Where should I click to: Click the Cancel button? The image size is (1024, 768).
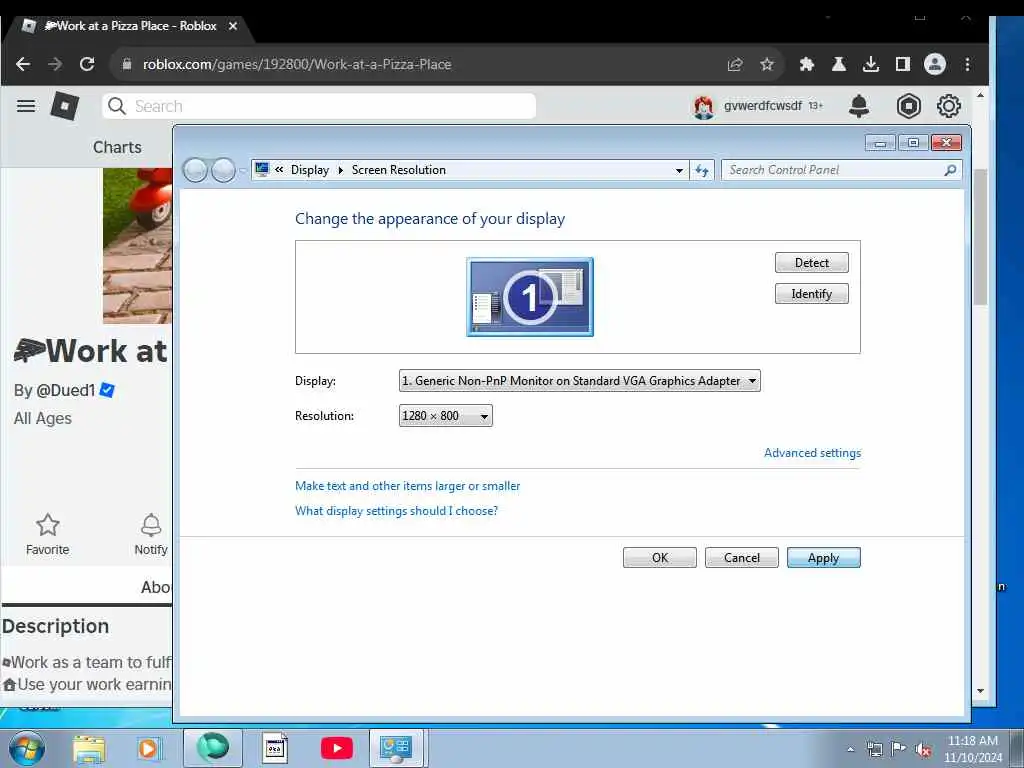742,558
